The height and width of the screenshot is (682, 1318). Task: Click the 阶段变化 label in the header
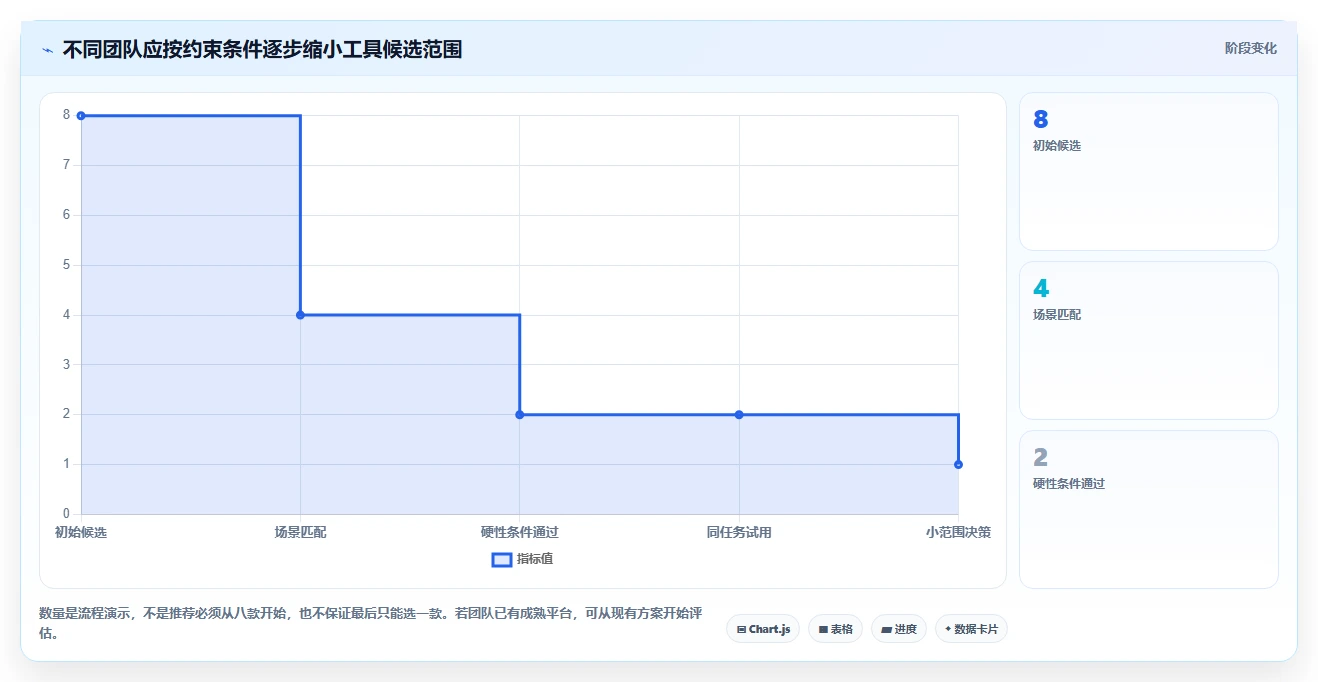point(1250,48)
